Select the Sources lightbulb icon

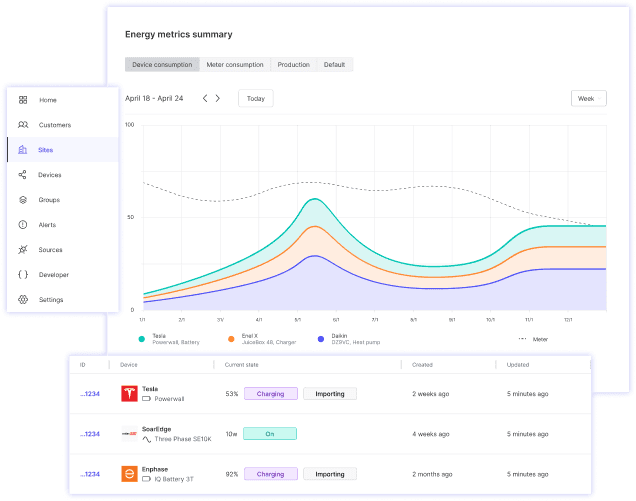(23, 250)
